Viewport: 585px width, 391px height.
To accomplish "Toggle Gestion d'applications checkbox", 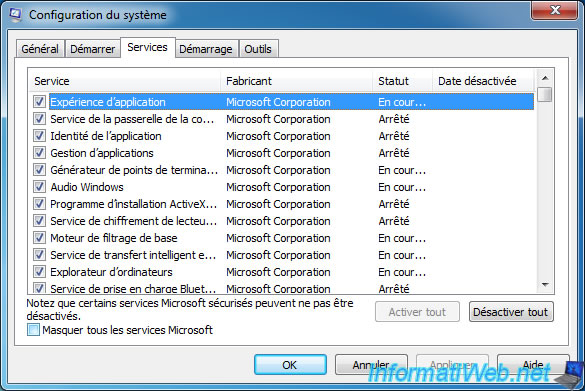I will (x=40, y=153).
